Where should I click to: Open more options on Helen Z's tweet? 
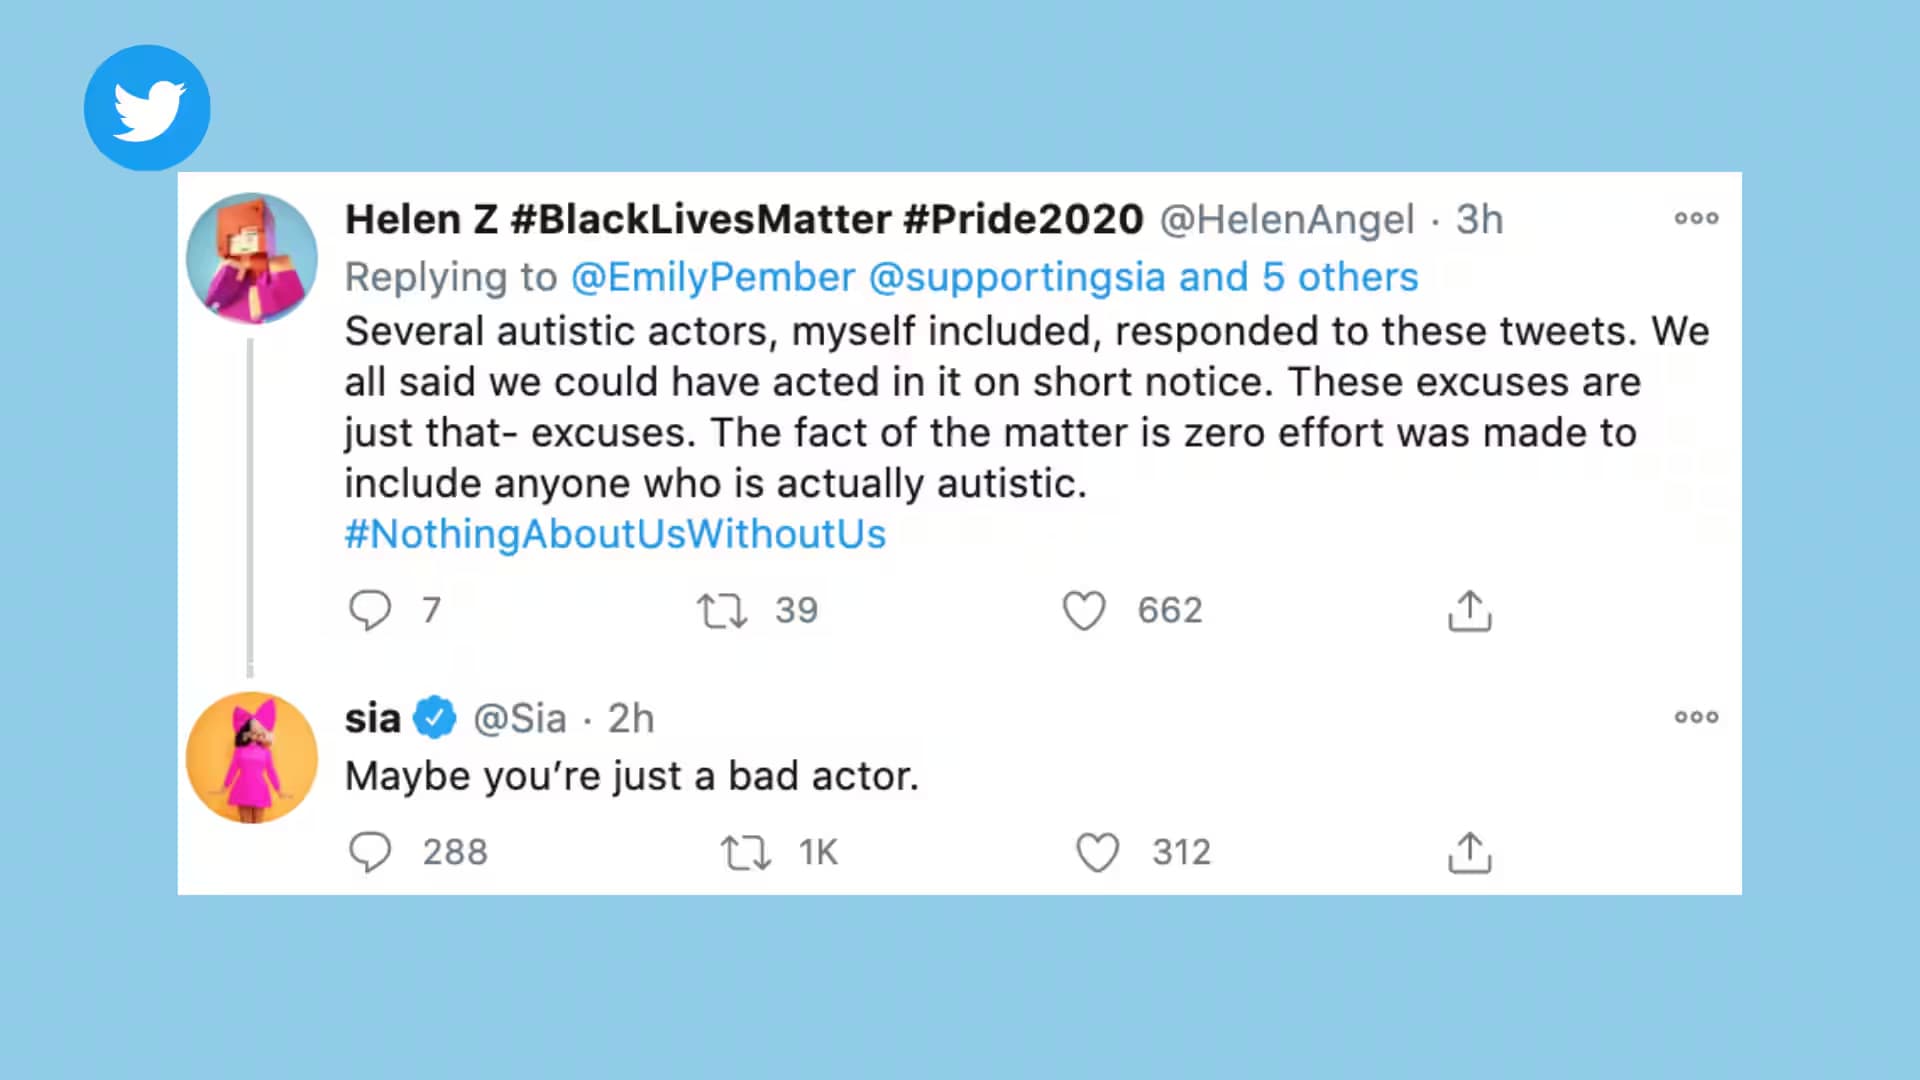[x=1696, y=218]
